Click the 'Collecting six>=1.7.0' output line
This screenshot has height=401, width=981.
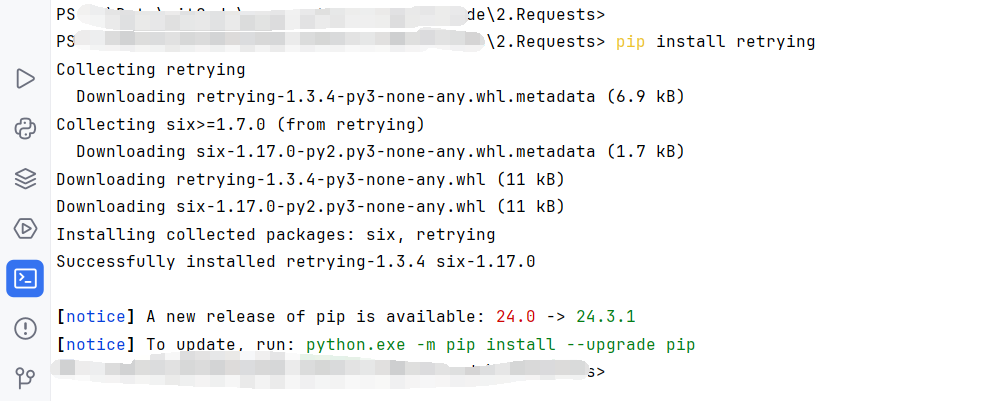[241, 124]
